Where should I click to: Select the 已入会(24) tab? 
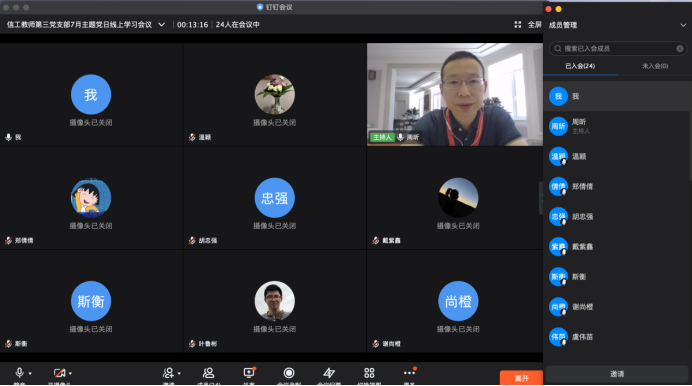[x=580, y=66]
